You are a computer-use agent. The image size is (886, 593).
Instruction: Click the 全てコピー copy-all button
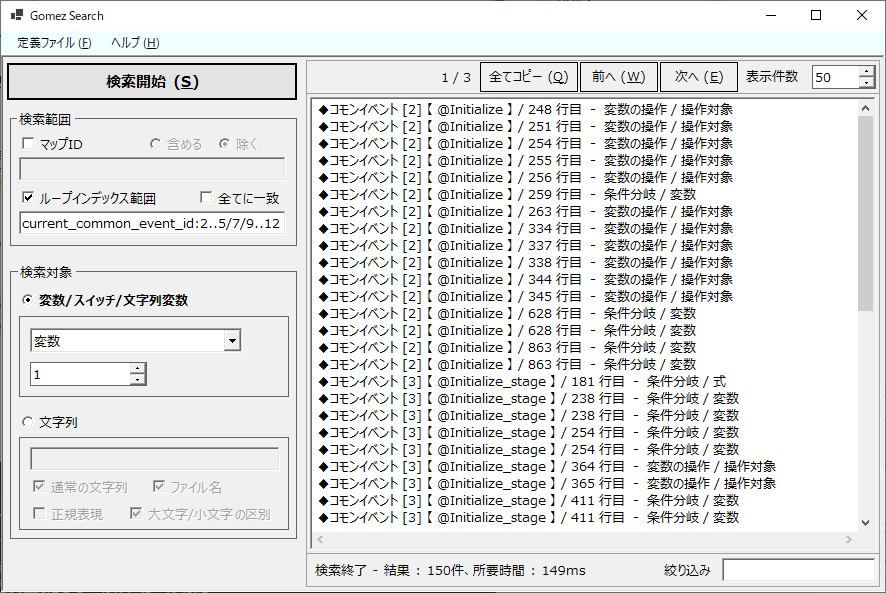pos(528,76)
